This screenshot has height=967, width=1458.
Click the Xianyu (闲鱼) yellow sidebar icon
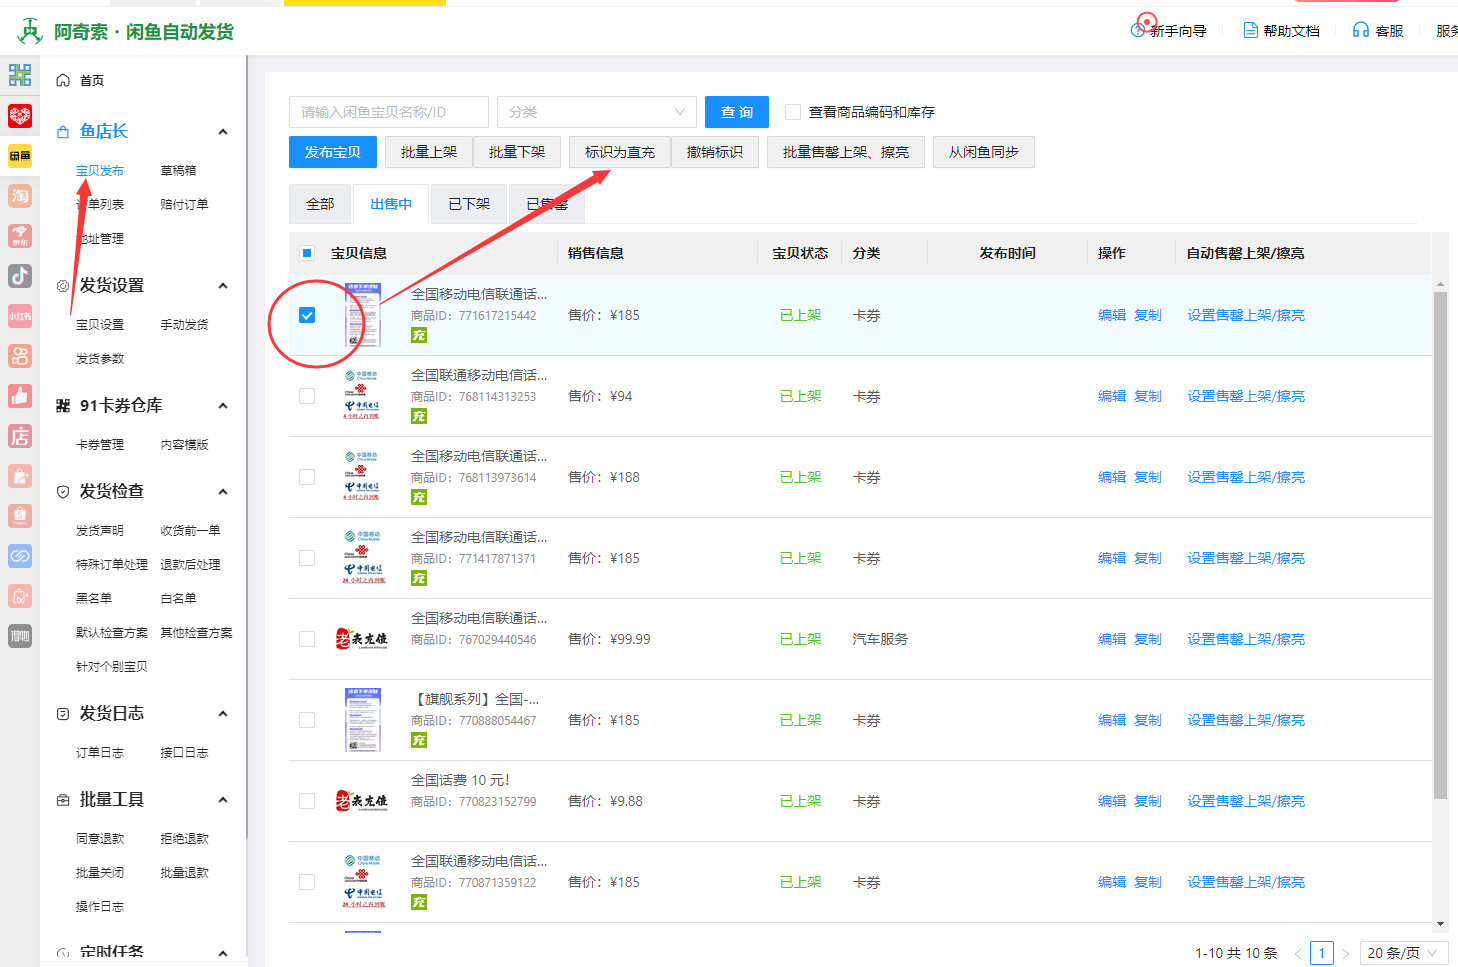[20, 156]
